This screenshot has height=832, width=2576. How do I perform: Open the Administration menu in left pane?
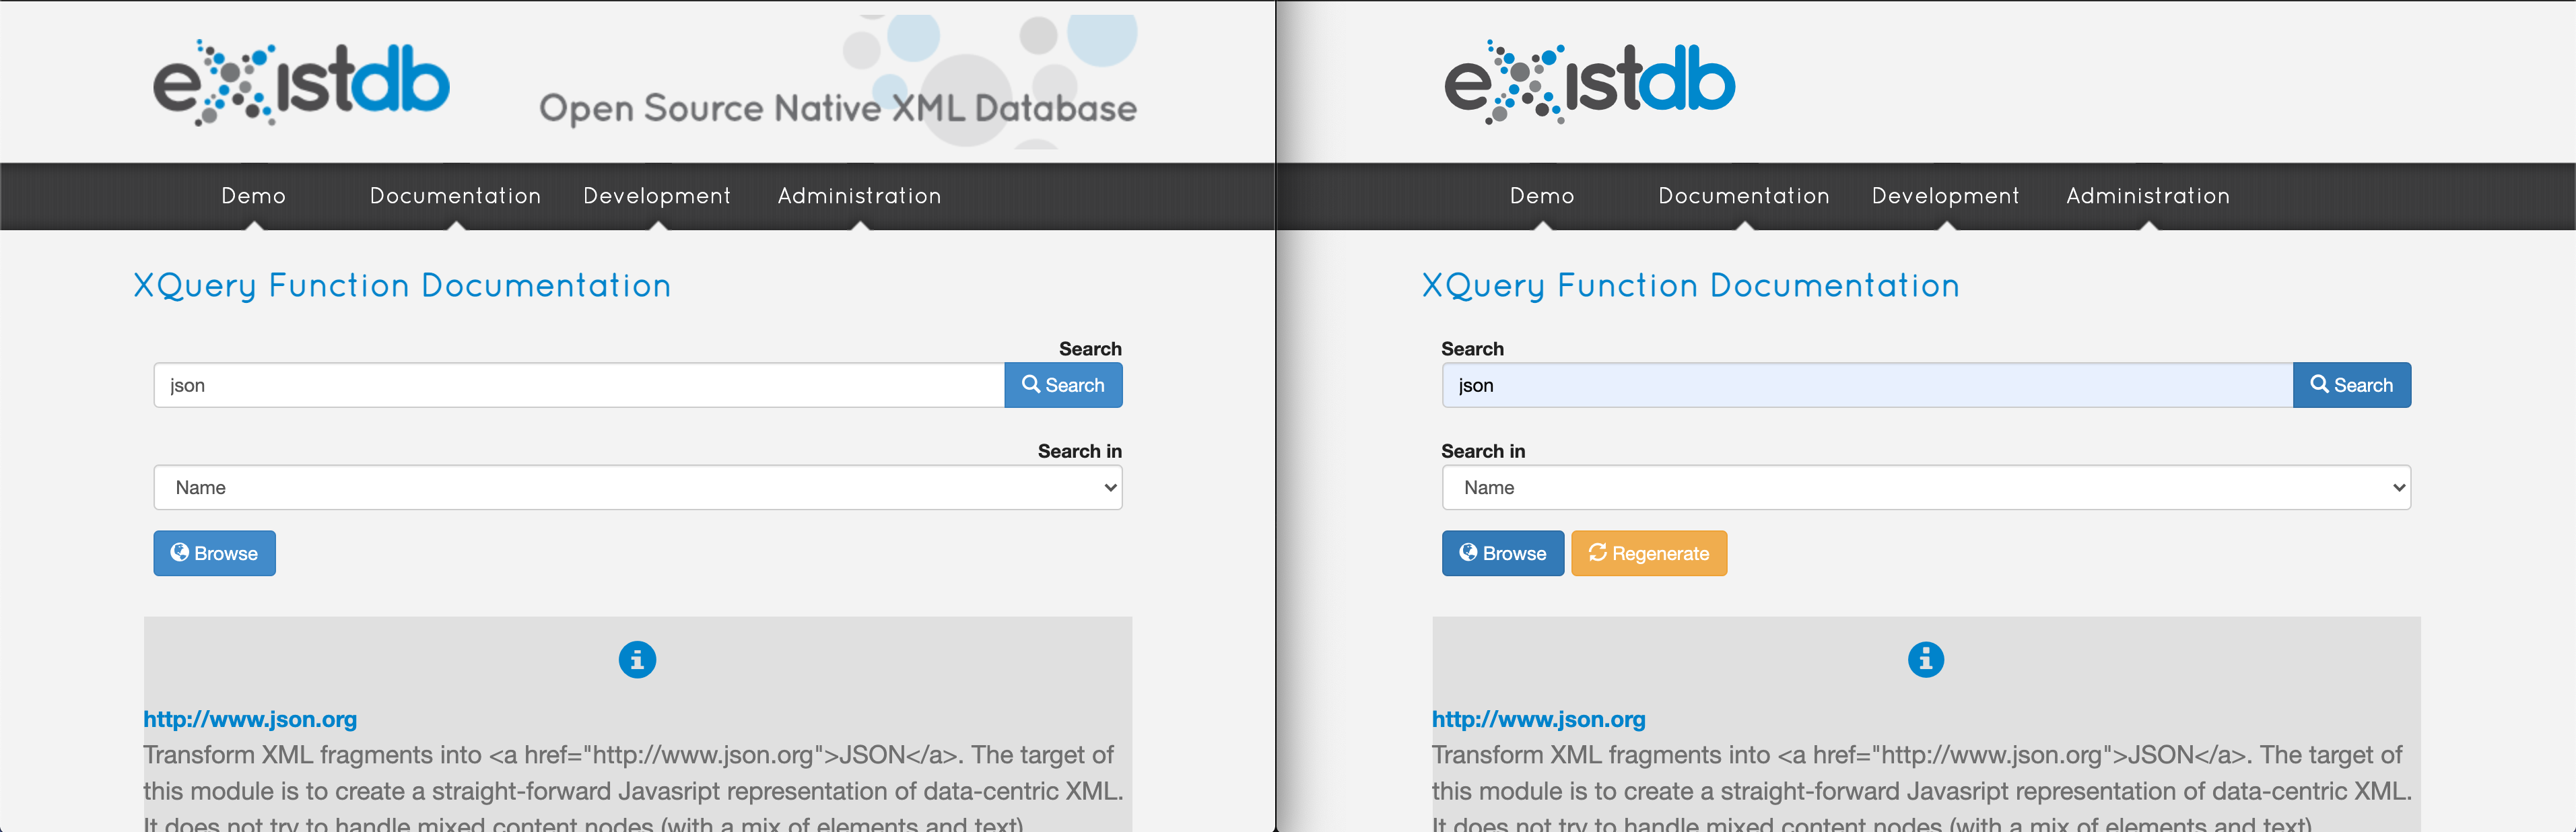859,196
